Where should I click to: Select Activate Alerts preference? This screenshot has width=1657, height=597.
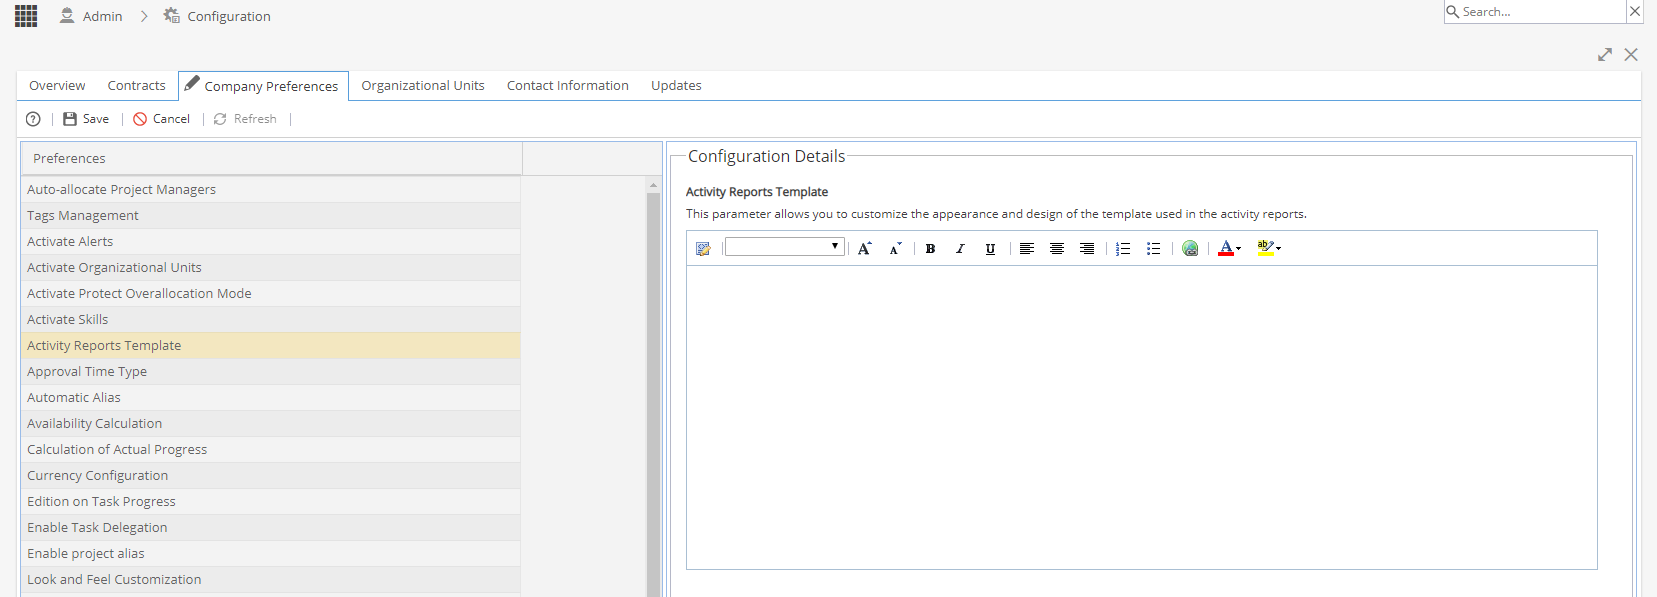tap(270, 241)
